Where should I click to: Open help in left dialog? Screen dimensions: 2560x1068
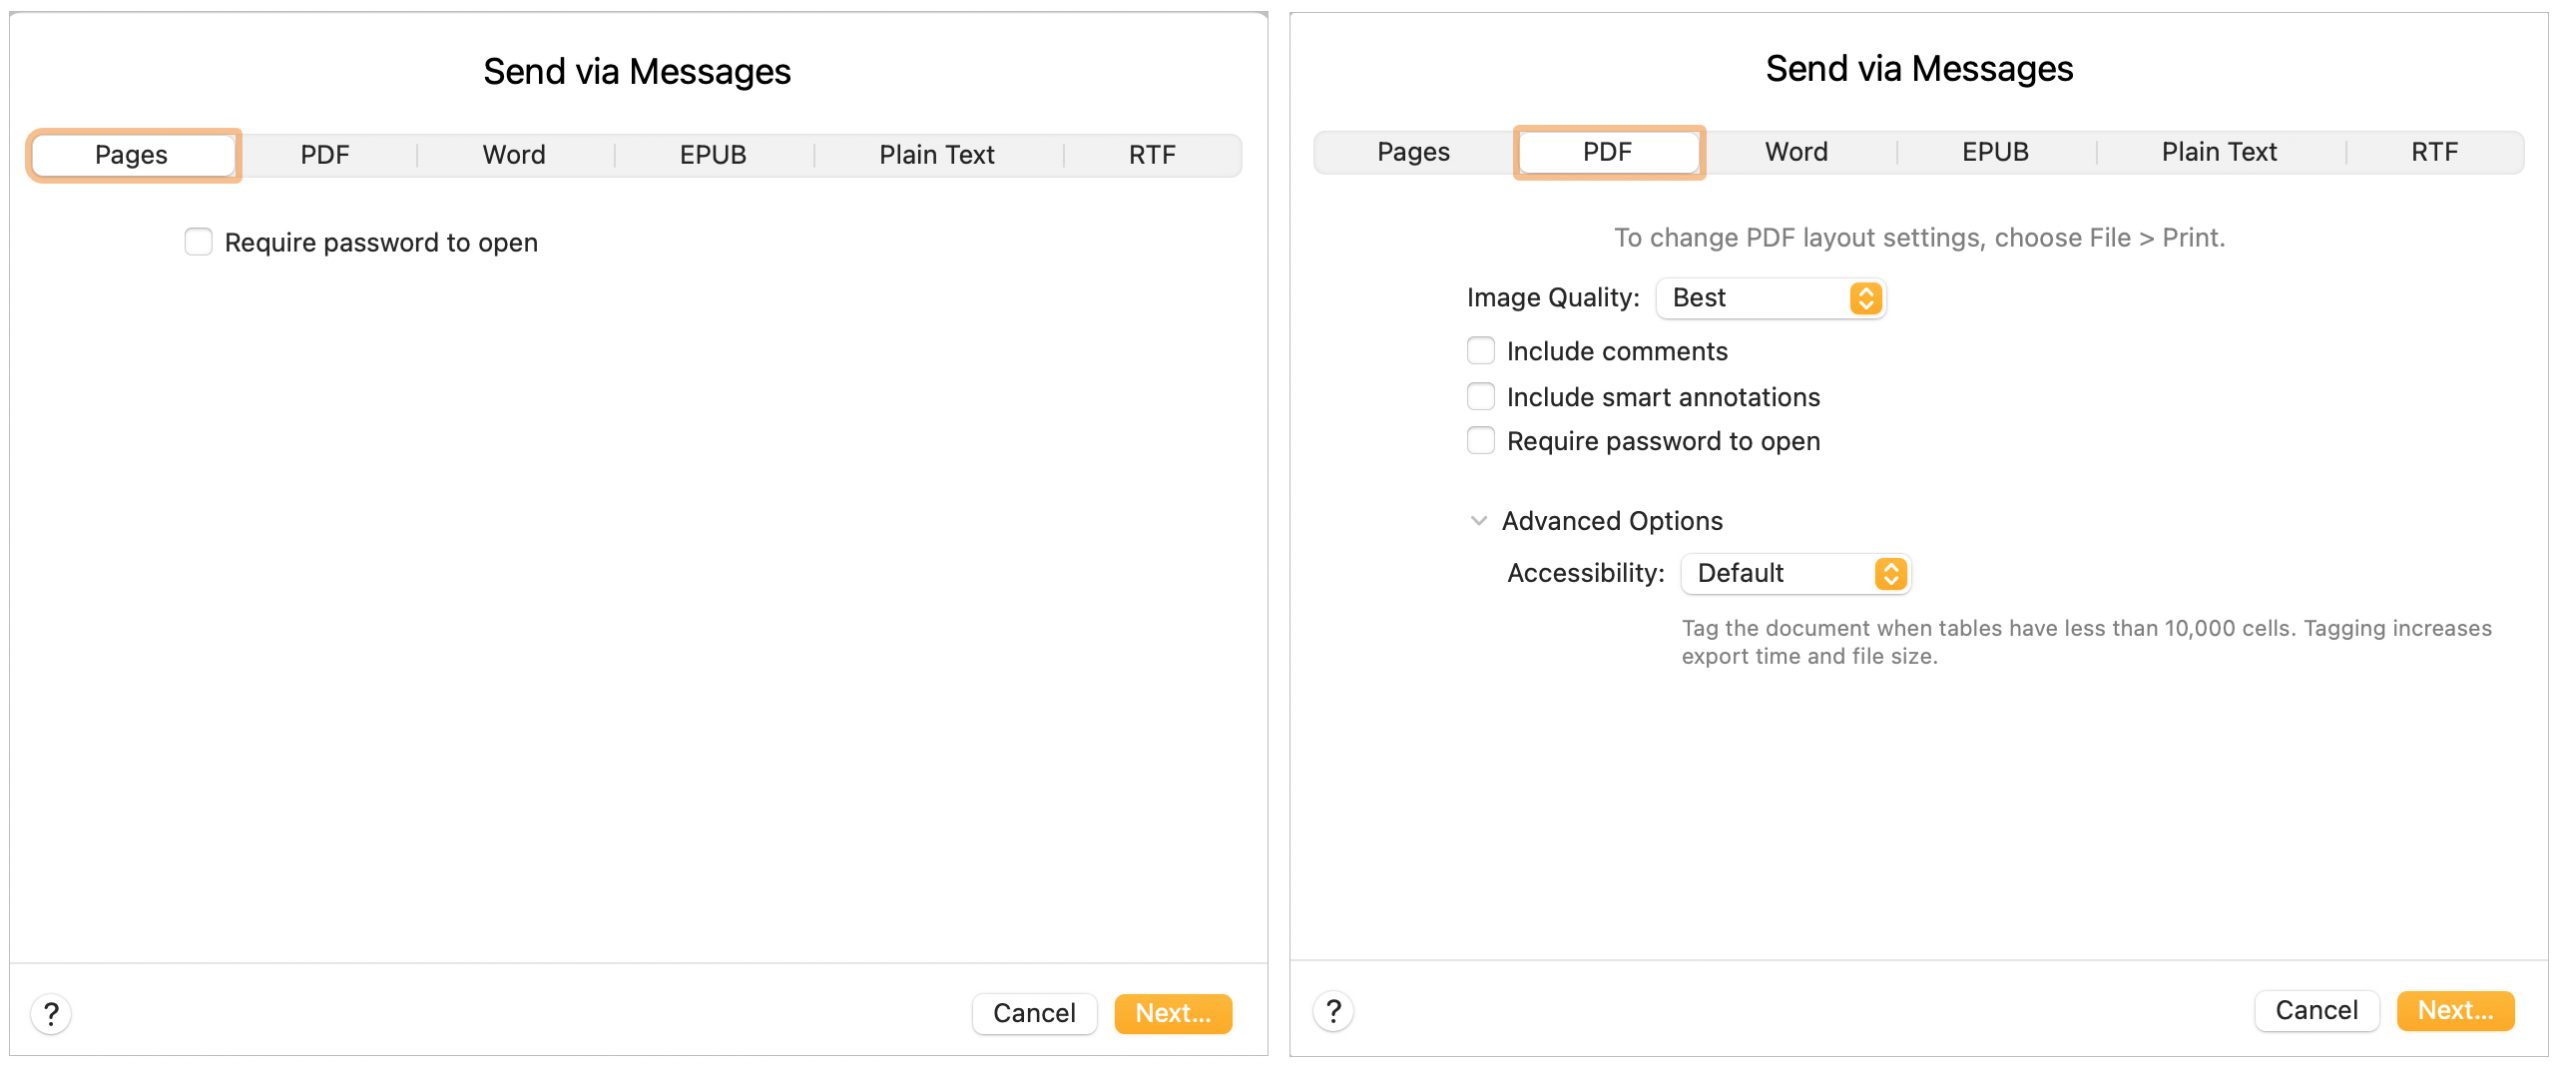[51, 1014]
